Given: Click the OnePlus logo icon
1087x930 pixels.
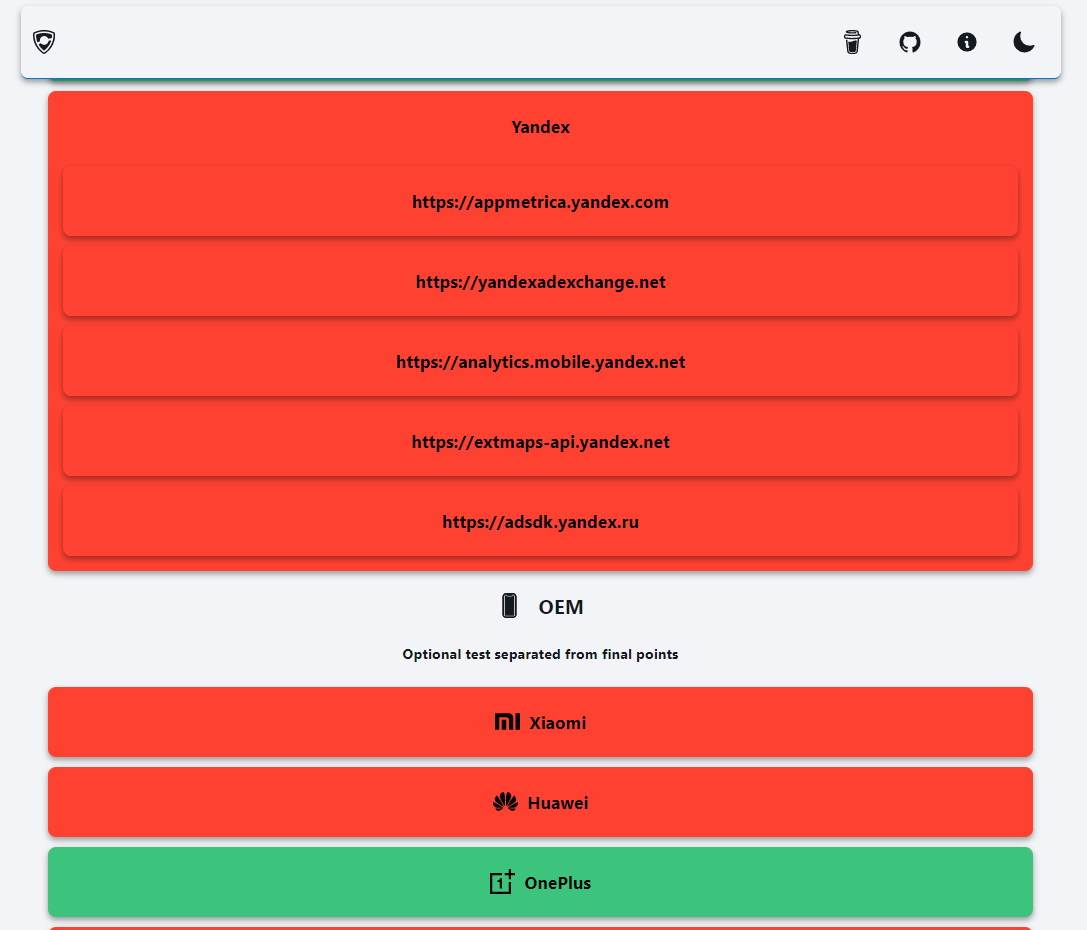Looking at the screenshot, I should [x=502, y=882].
